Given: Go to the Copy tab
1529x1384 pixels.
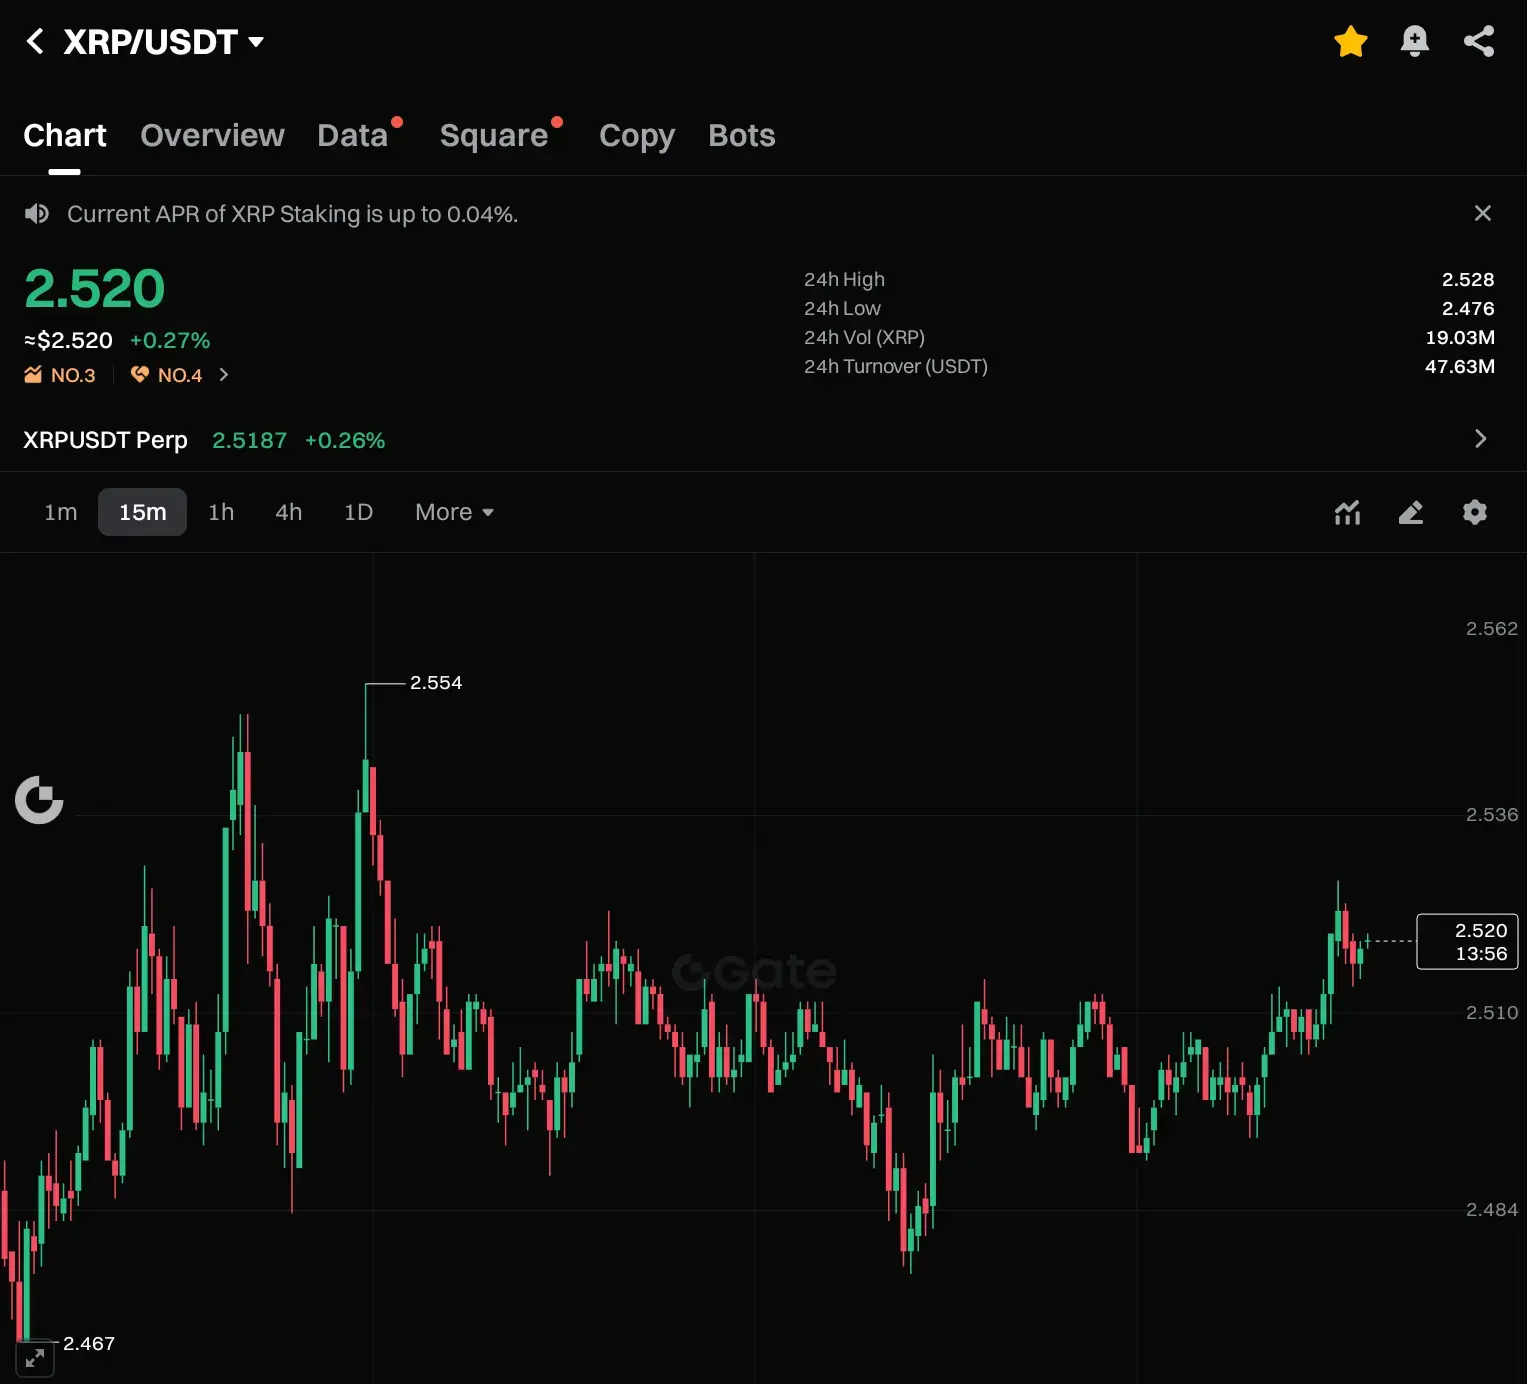Looking at the screenshot, I should click(x=637, y=136).
